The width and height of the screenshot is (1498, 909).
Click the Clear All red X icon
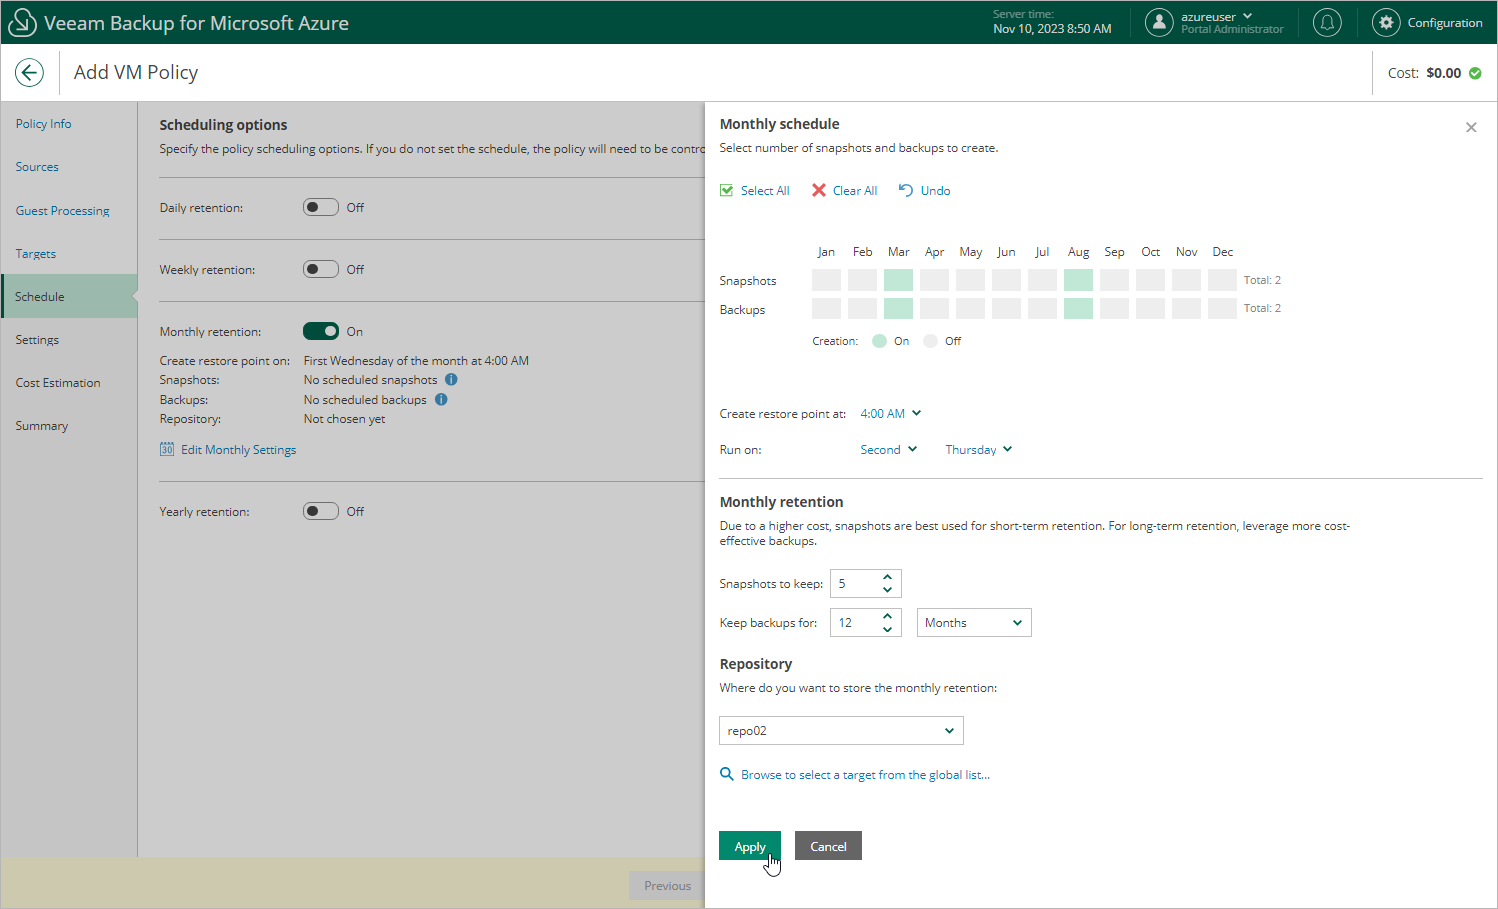tap(819, 190)
